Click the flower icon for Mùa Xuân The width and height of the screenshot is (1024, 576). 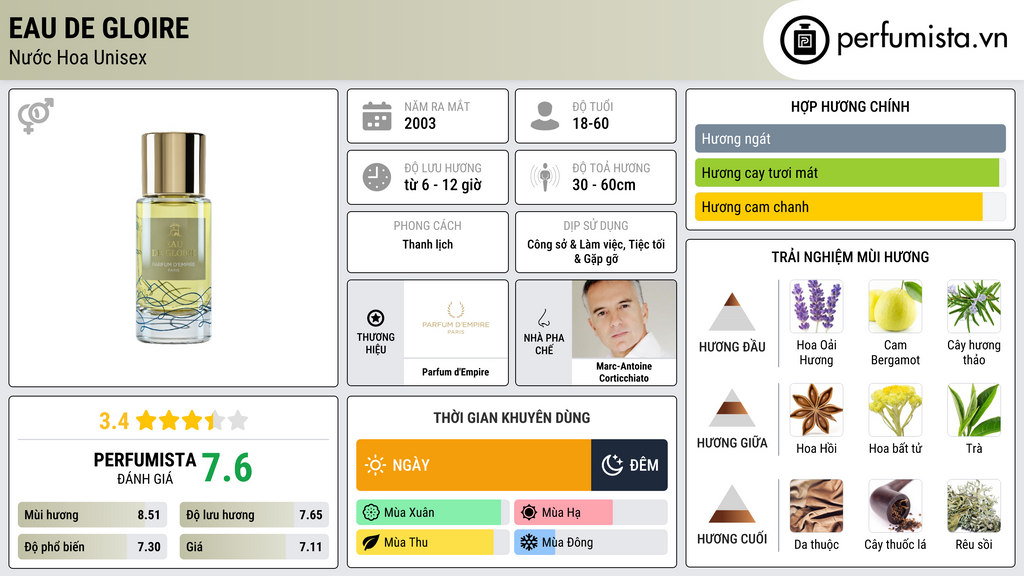point(371,513)
